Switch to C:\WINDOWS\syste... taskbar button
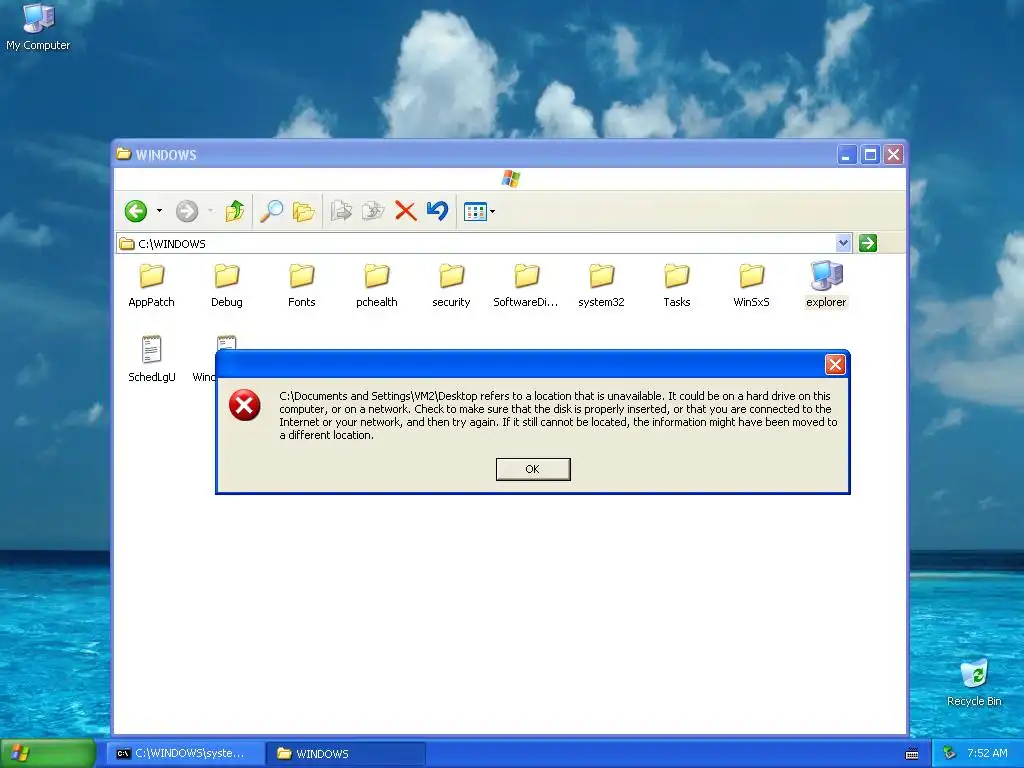The image size is (1024, 768). 187,754
